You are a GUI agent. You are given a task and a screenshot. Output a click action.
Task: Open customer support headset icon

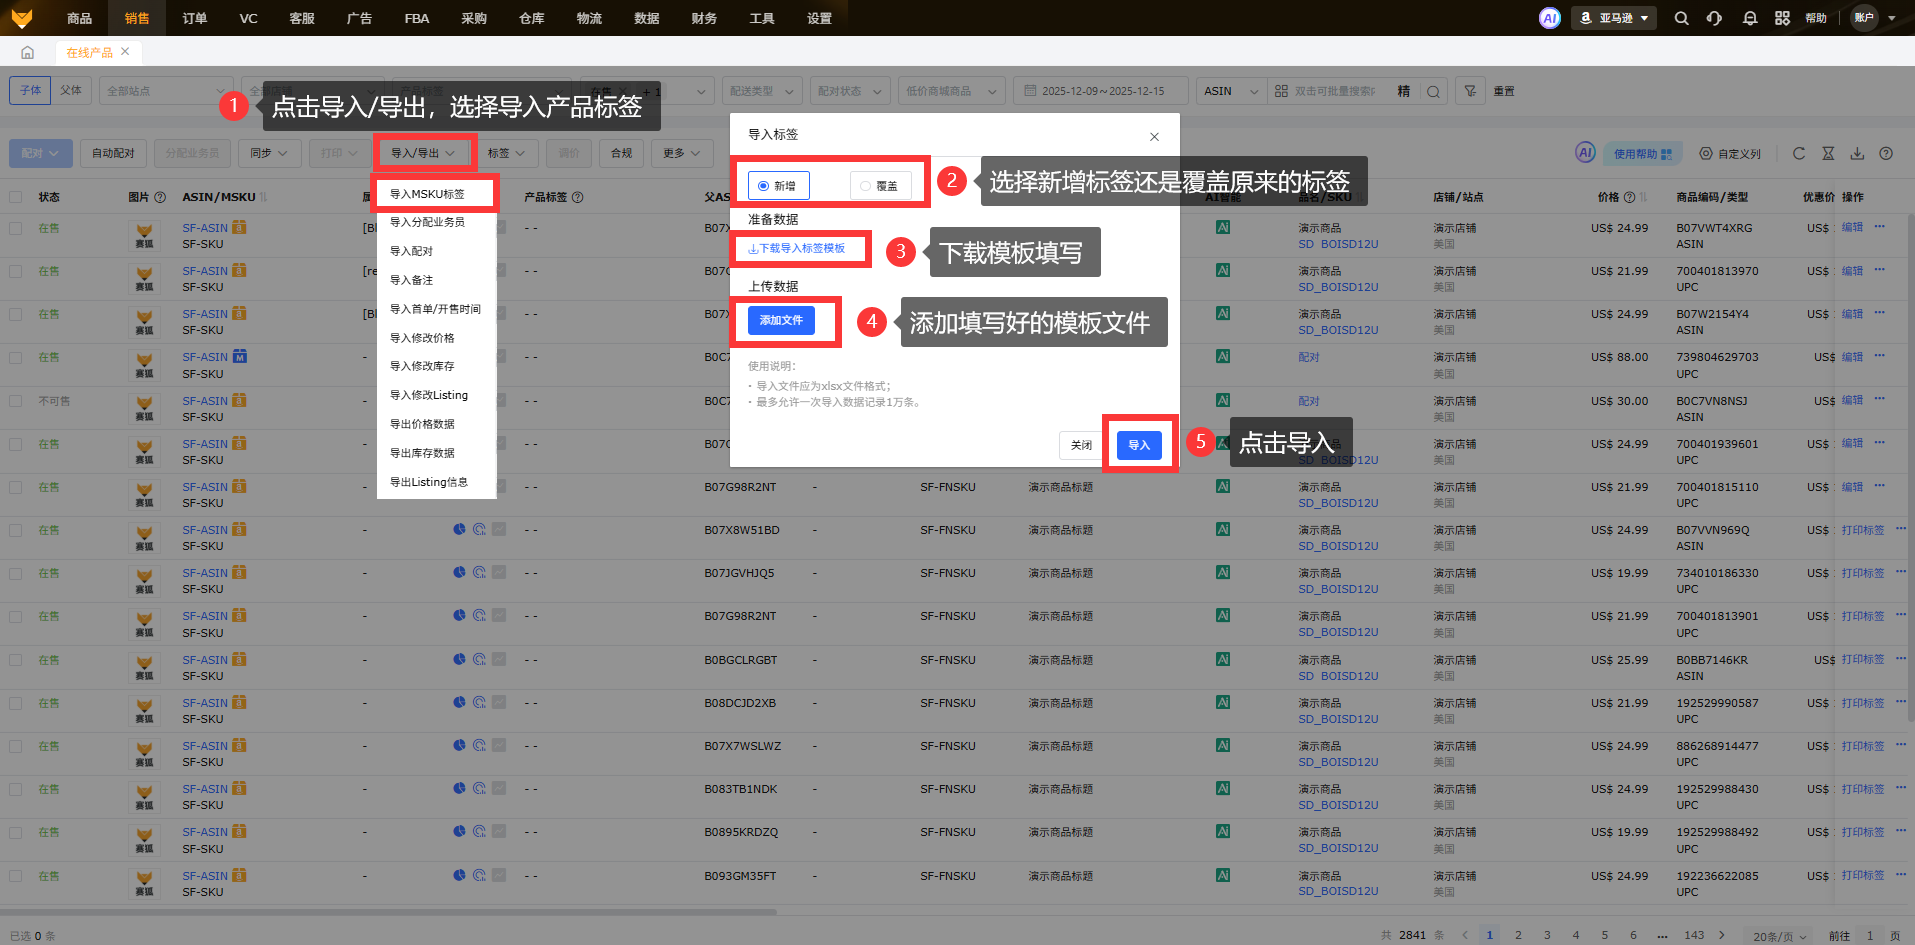(1714, 18)
